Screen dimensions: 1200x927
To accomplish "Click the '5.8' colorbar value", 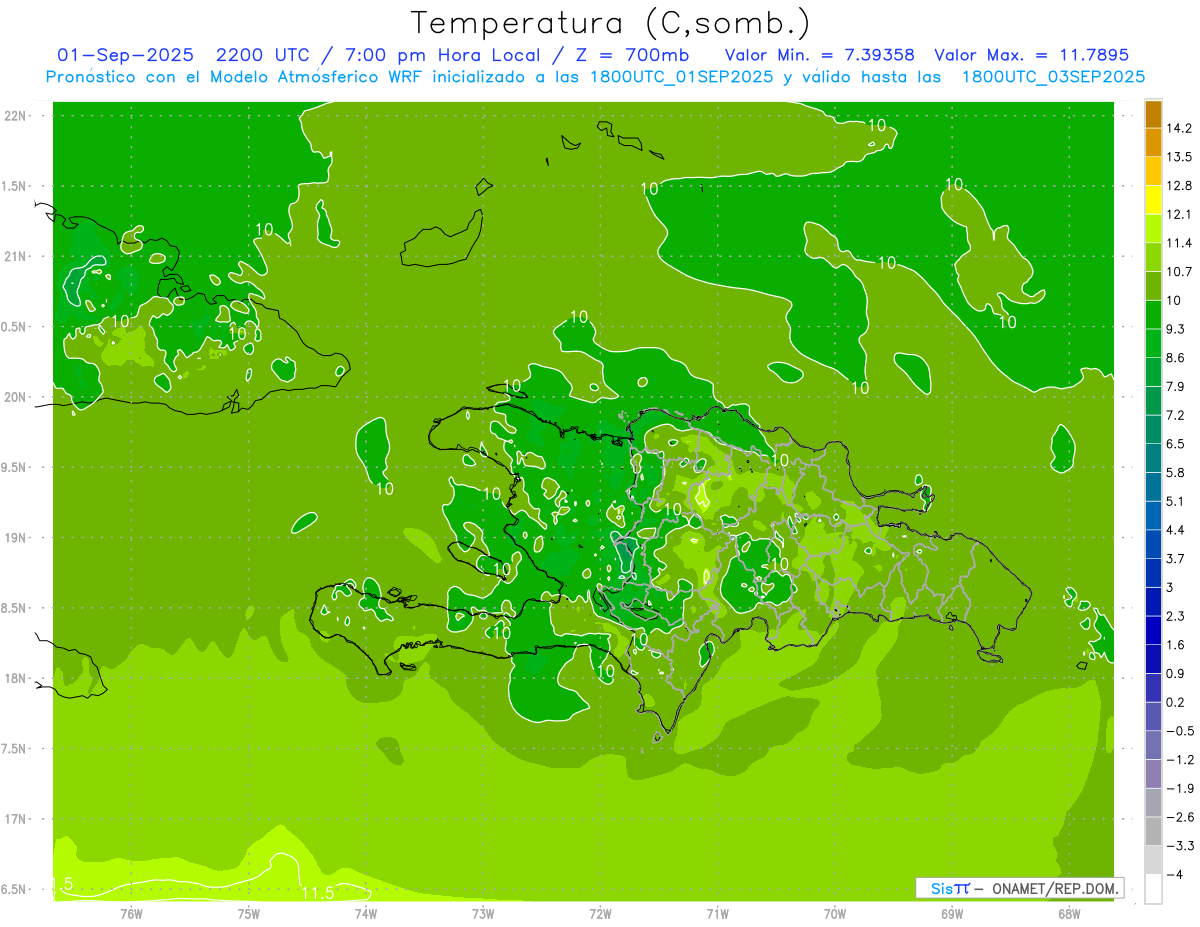I will tap(1176, 472).
